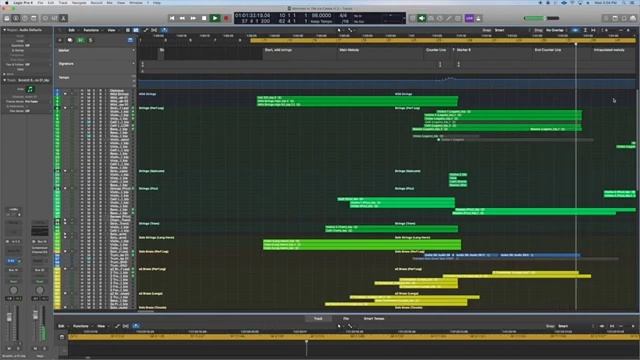Open the Note Pad panel

click(615, 18)
